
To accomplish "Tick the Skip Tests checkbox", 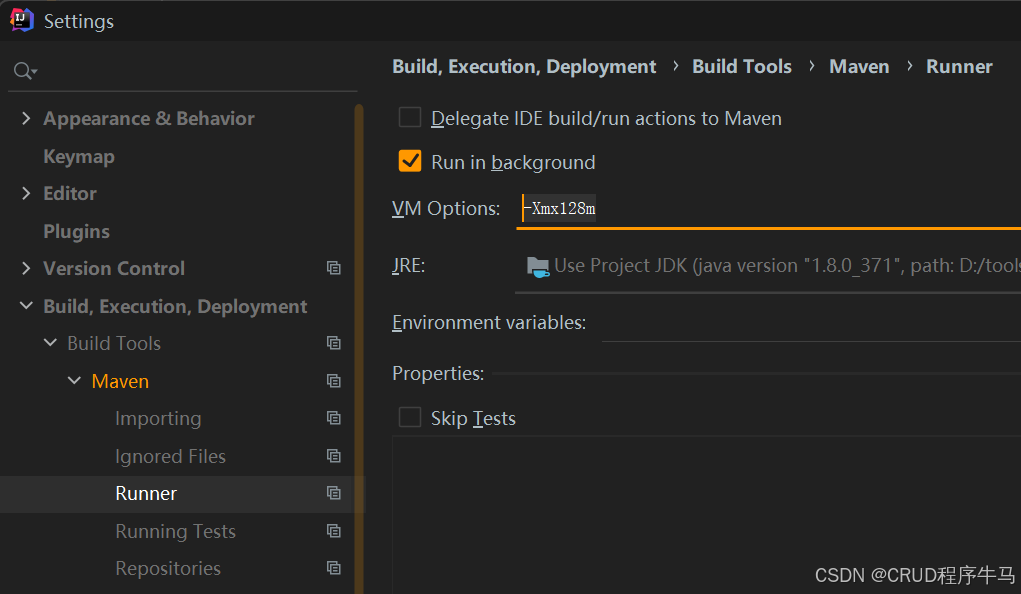I will tap(410, 417).
